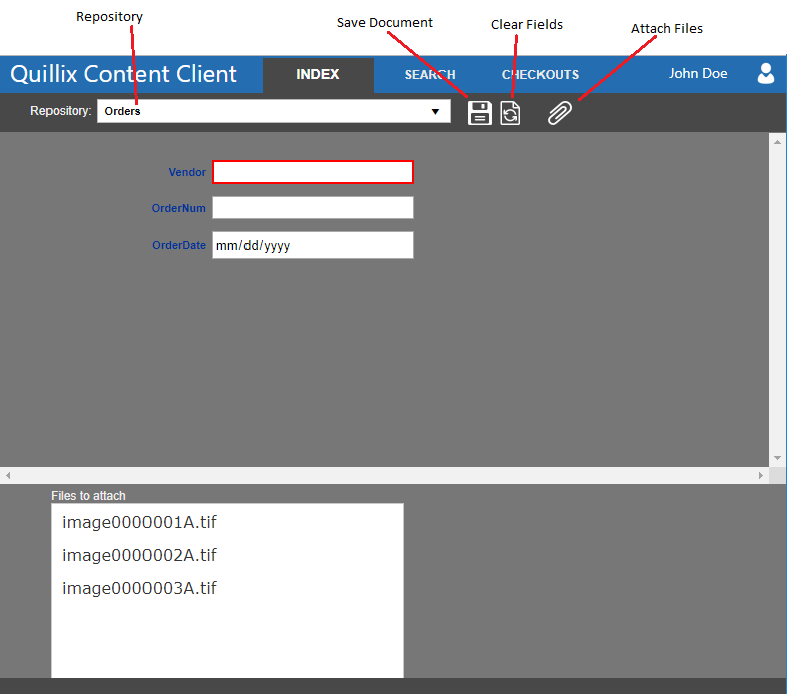Go to the CHECKOUTS tab
Image resolution: width=787 pixels, height=694 pixels.
click(540, 75)
